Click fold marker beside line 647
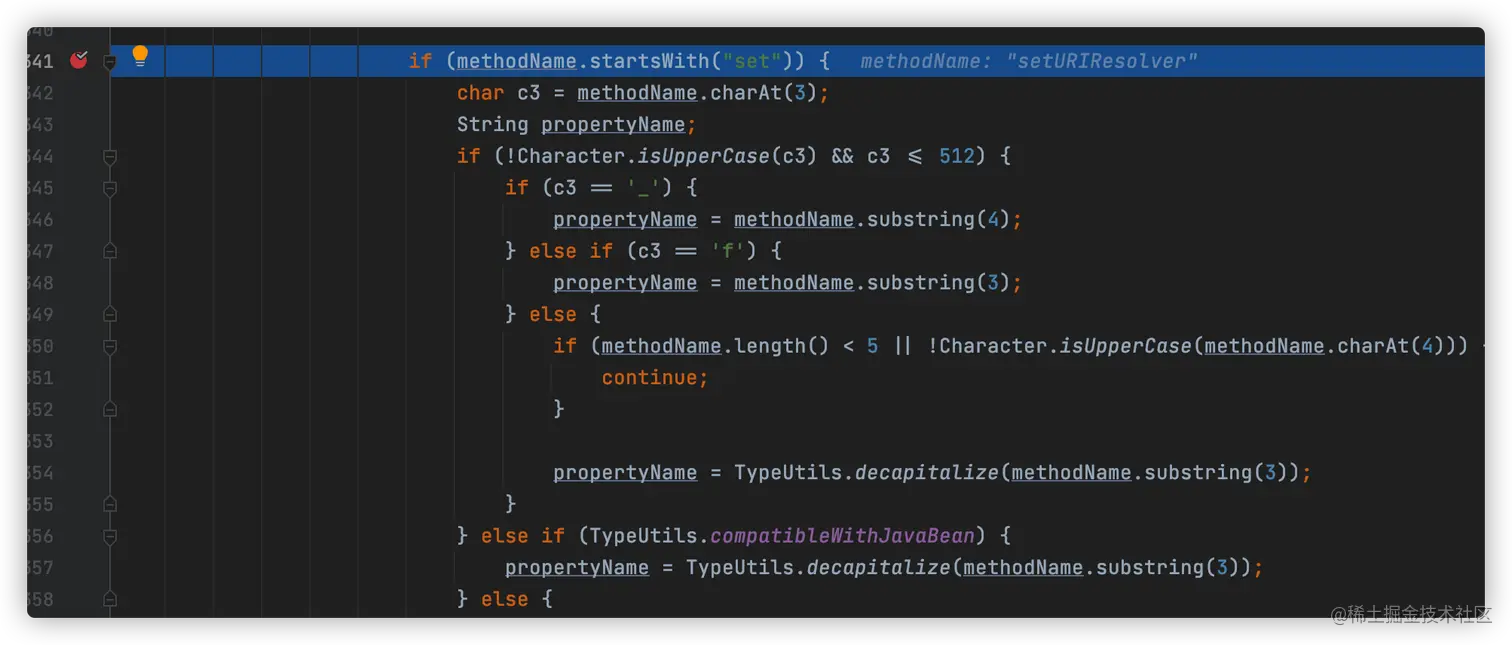1512x645 pixels. click(x=110, y=251)
